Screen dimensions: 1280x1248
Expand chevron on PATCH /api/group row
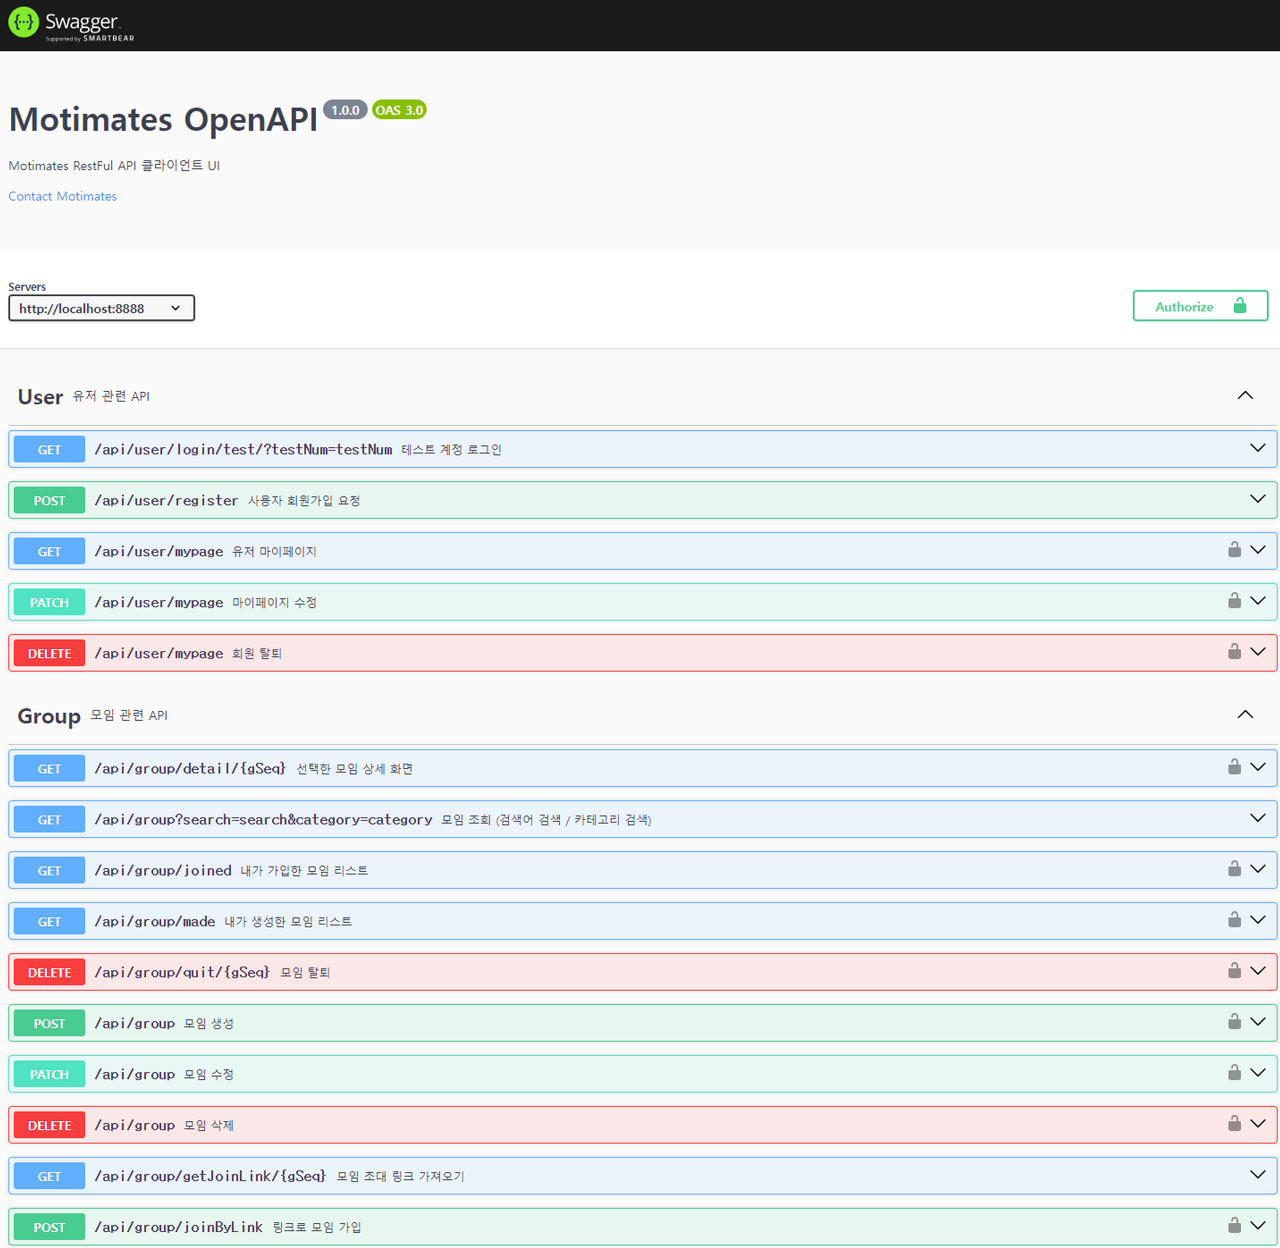[1258, 1073]
